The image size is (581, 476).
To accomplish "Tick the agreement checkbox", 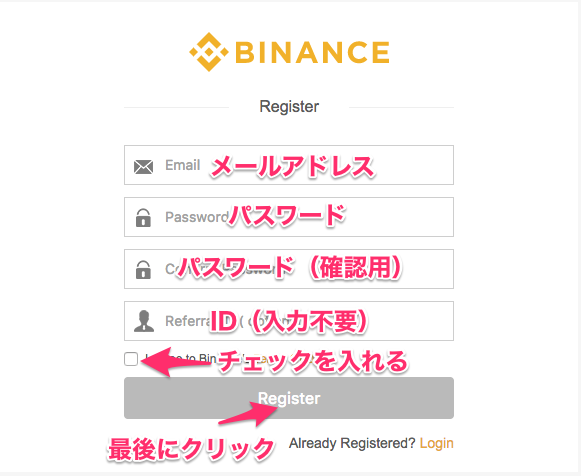I will (131, 359).
